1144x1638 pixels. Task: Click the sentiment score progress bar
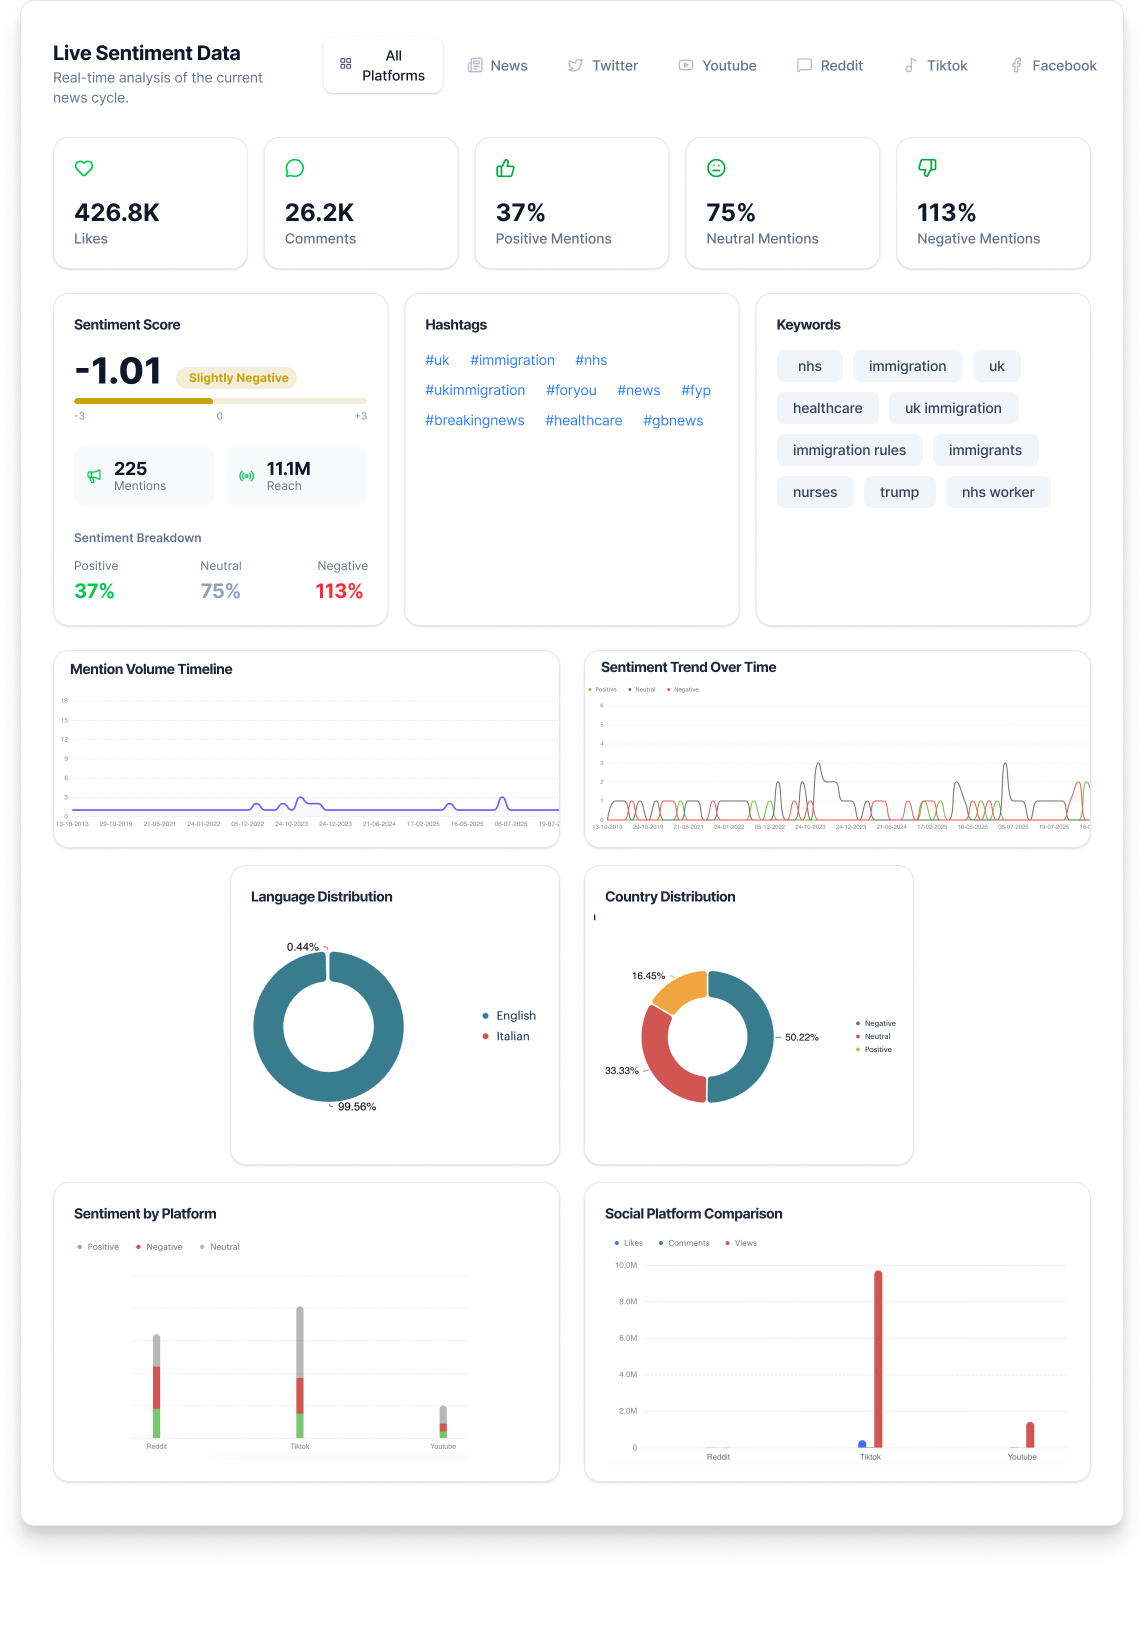pos(220,401)
